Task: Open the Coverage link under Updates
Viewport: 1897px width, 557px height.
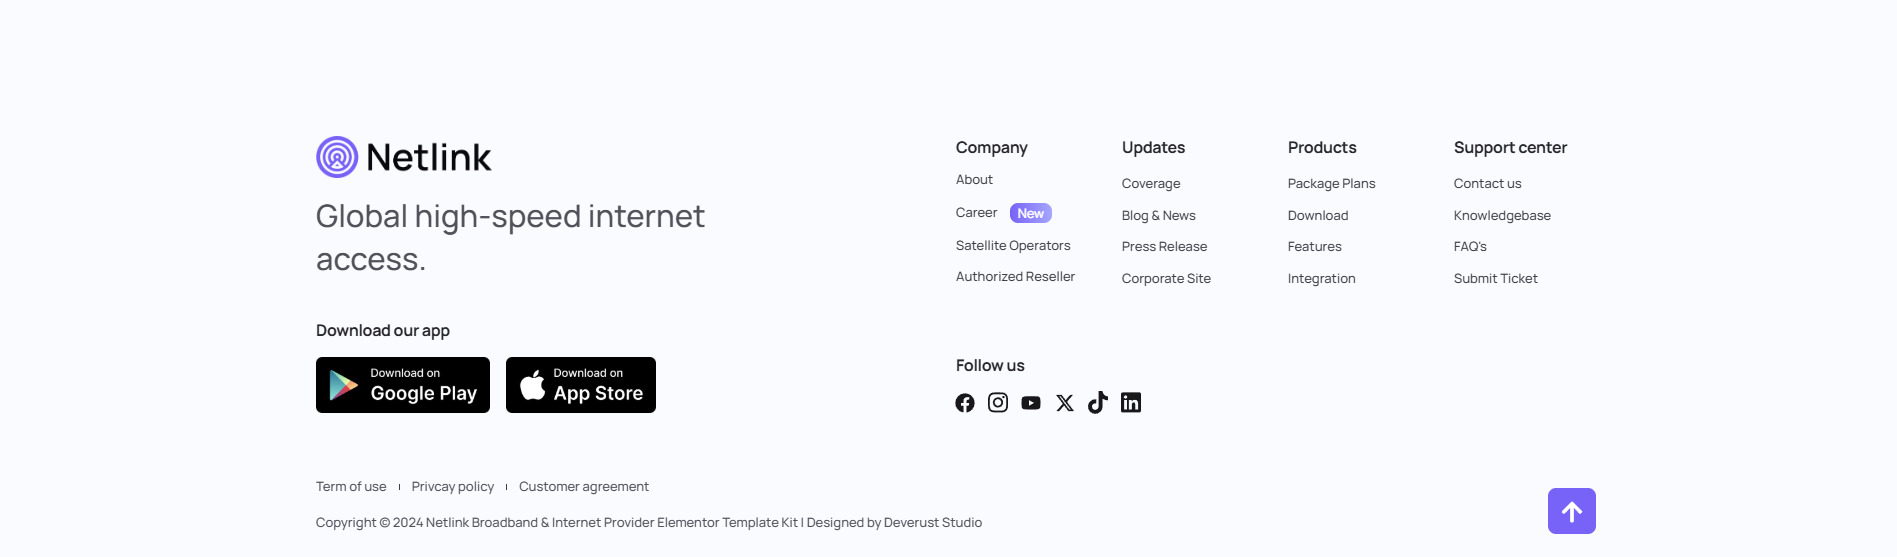Action: tap(1151, 184)
